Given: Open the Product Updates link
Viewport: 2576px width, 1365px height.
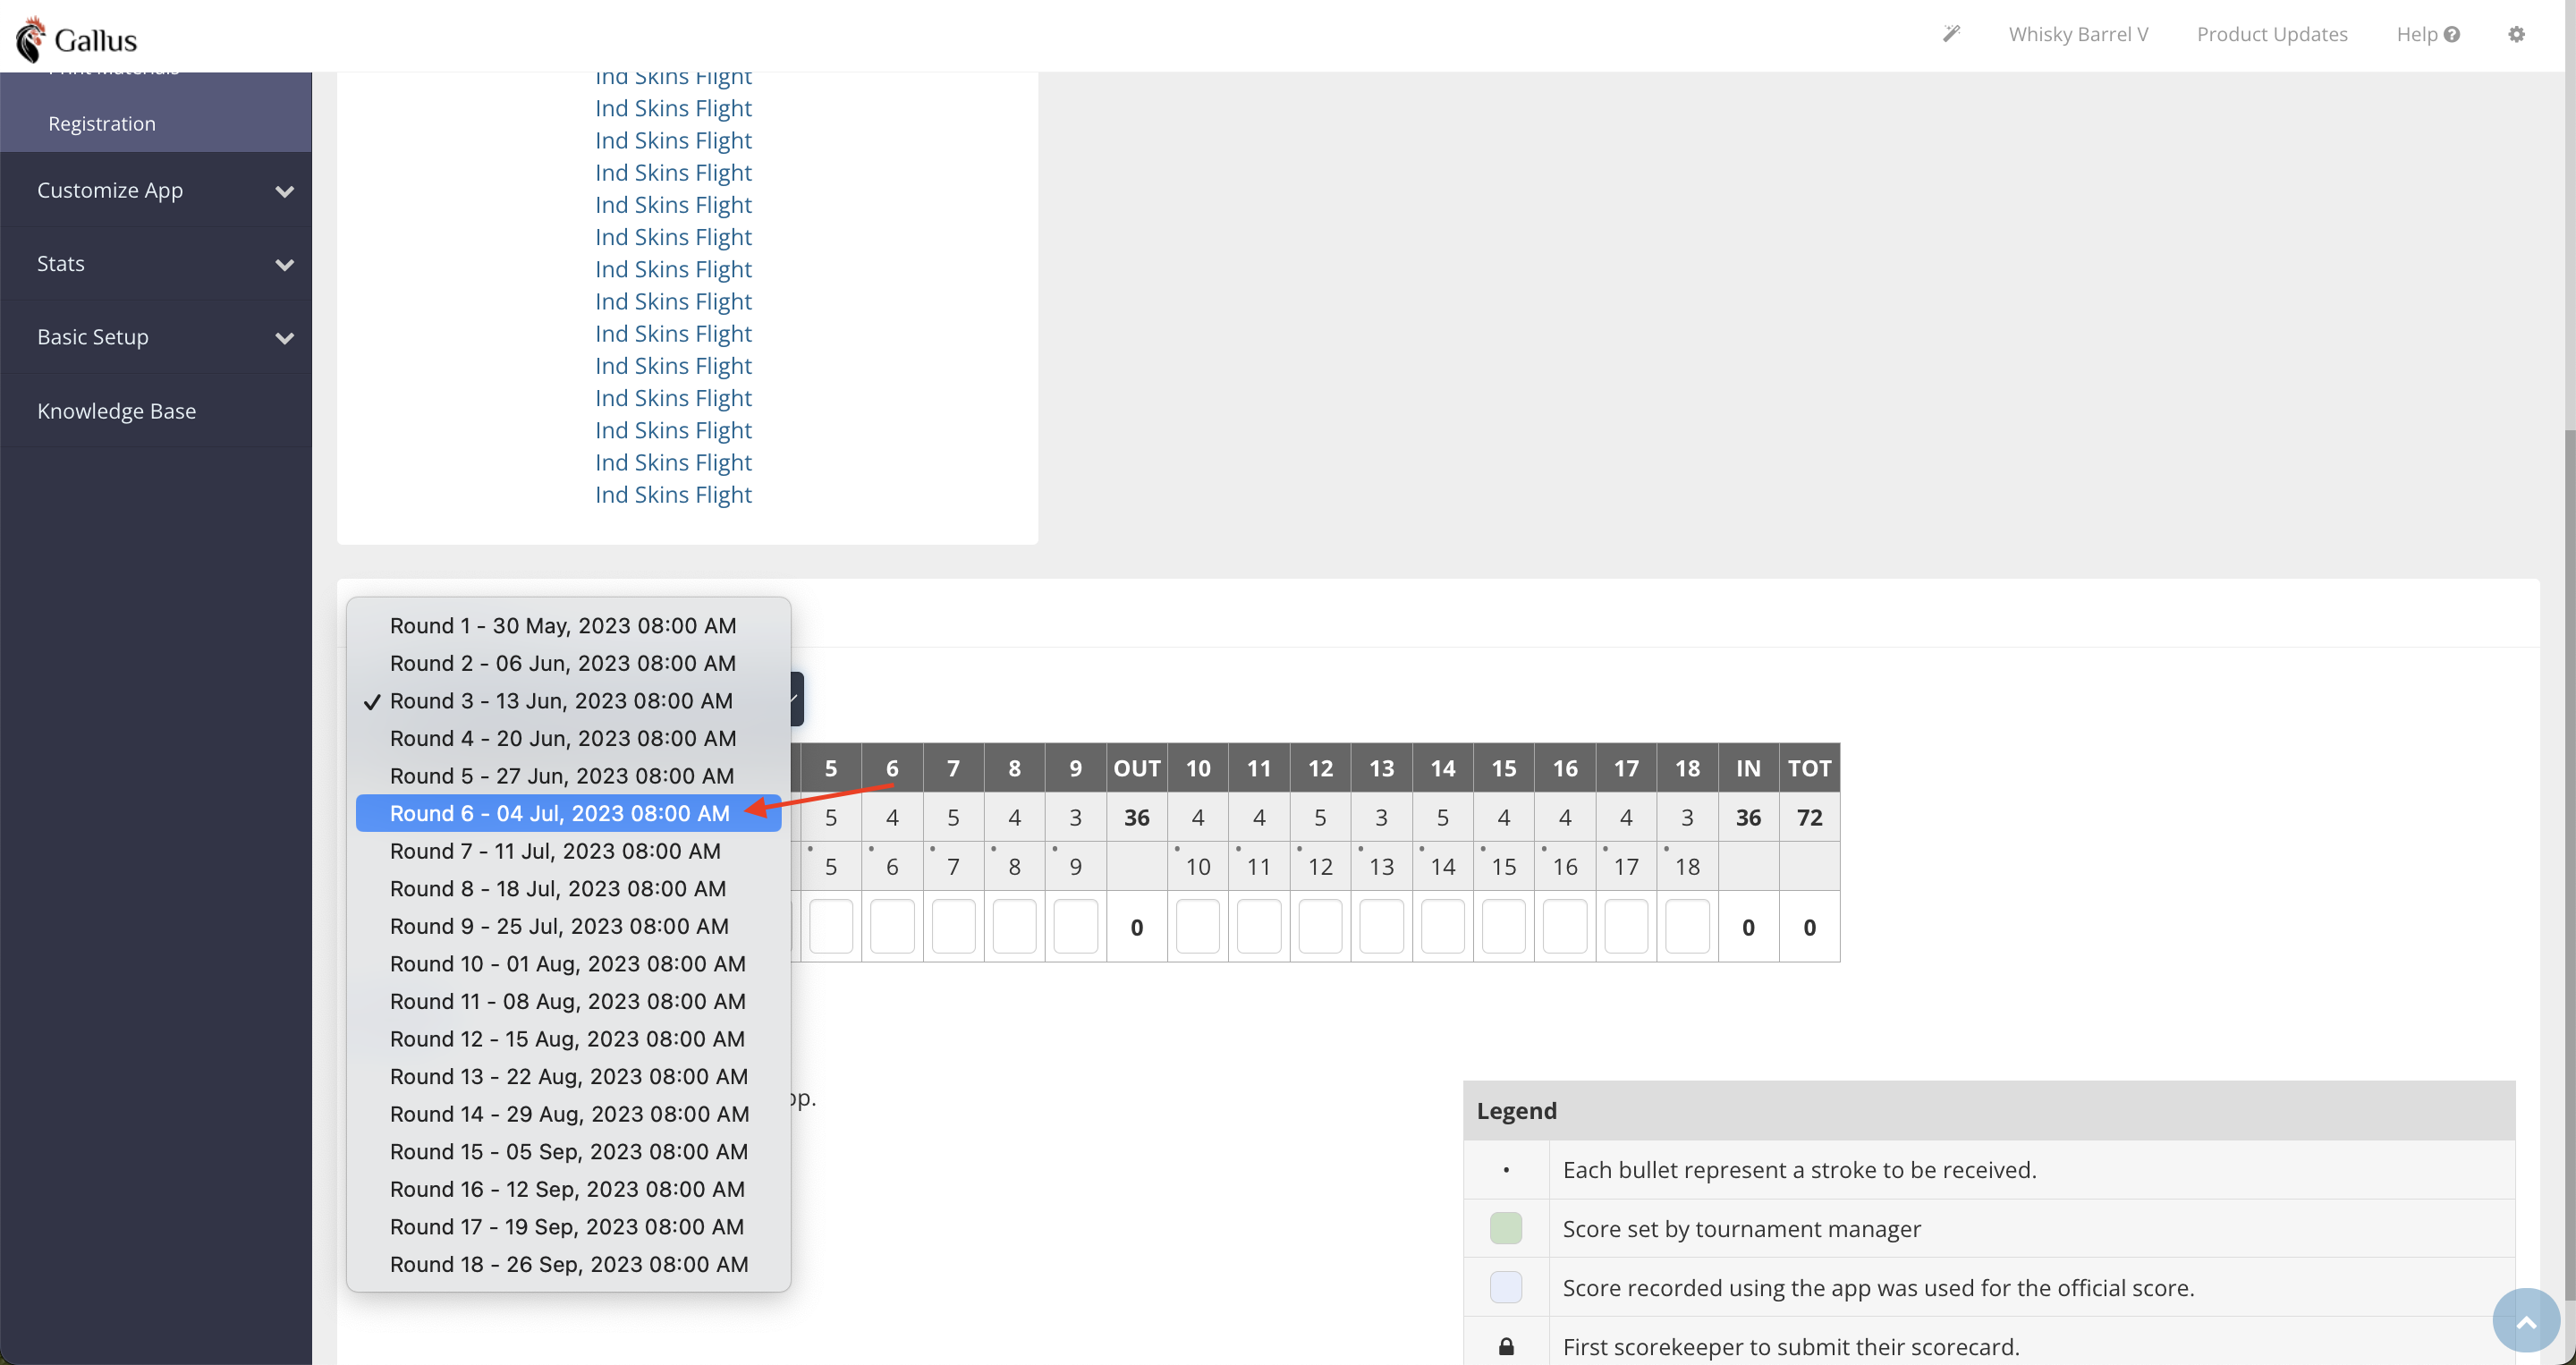Looking at the screenshot, I should pos(2272,34).
